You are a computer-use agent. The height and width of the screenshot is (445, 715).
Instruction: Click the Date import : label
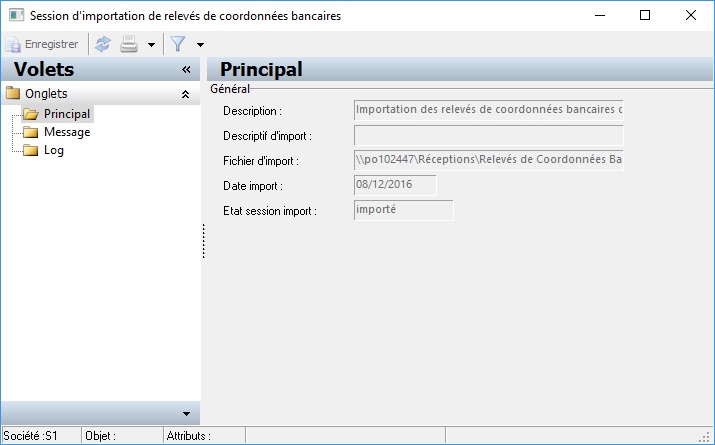coord(253,186)
